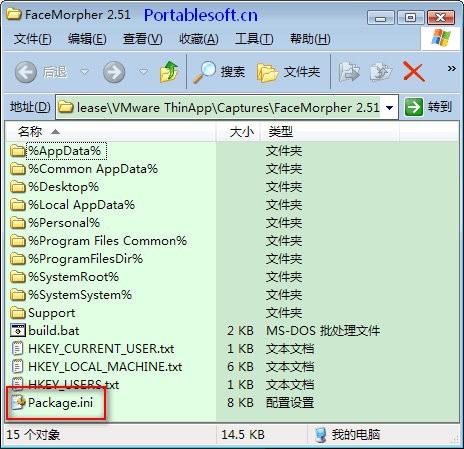Open the 工具(T) menu
Viewport: 464px width, 449px height.
coord(254,39)
